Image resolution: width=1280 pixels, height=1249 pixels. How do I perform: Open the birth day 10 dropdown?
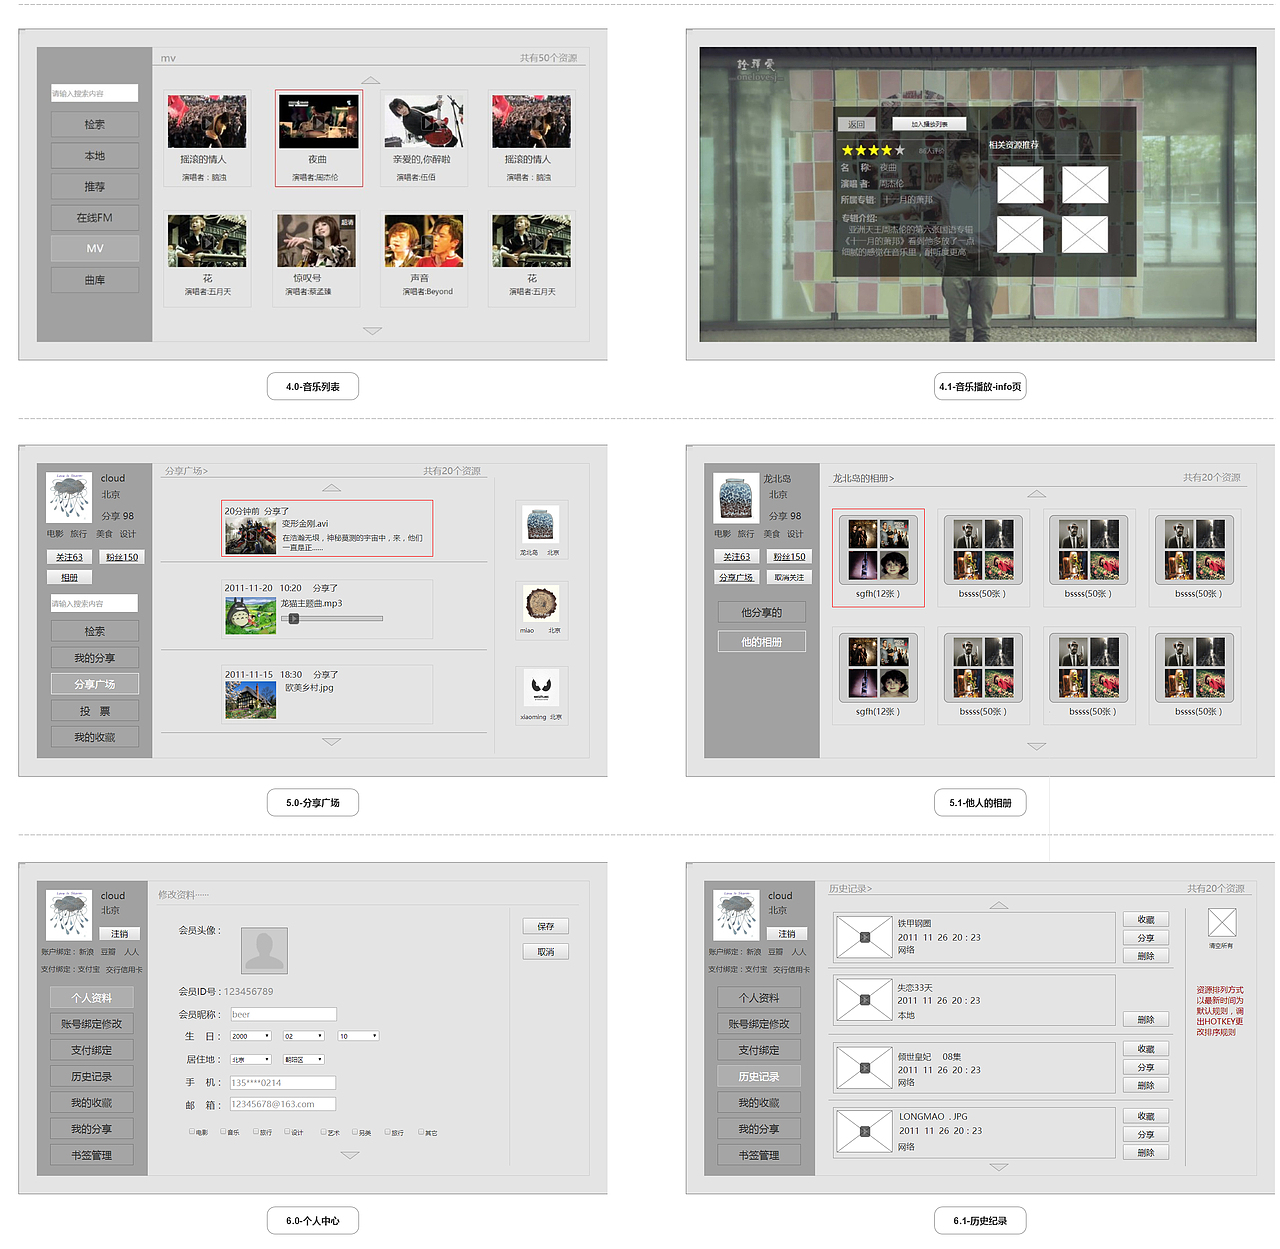358,1036
